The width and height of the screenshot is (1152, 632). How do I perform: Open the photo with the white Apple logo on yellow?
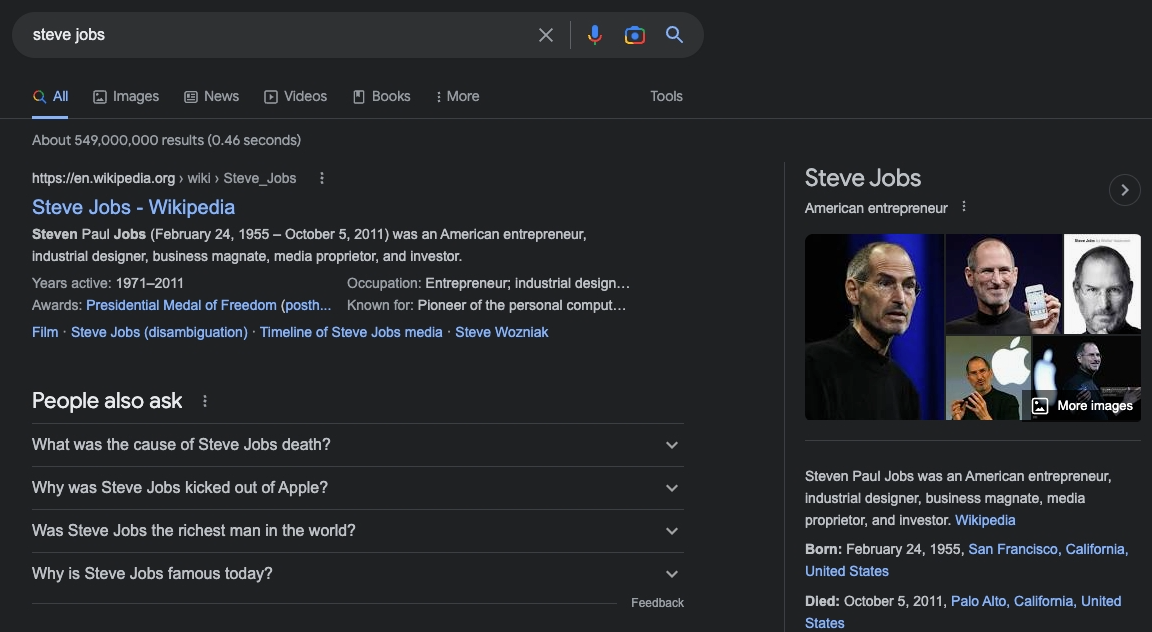click(988, 378)
